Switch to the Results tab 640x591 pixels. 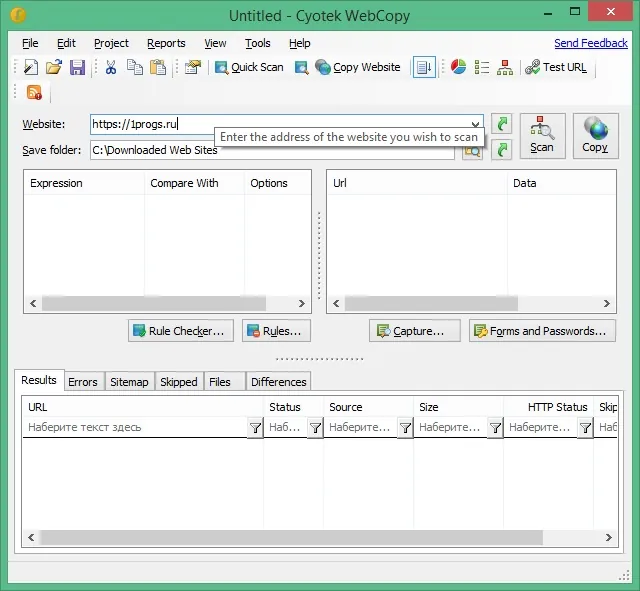[39, 380]
